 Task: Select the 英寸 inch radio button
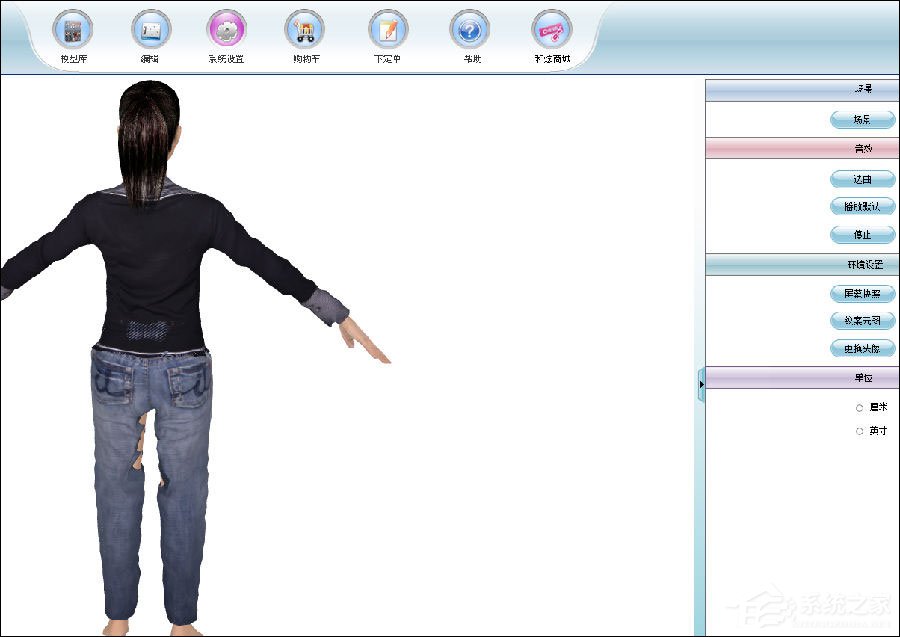click(x=859, y=431)
